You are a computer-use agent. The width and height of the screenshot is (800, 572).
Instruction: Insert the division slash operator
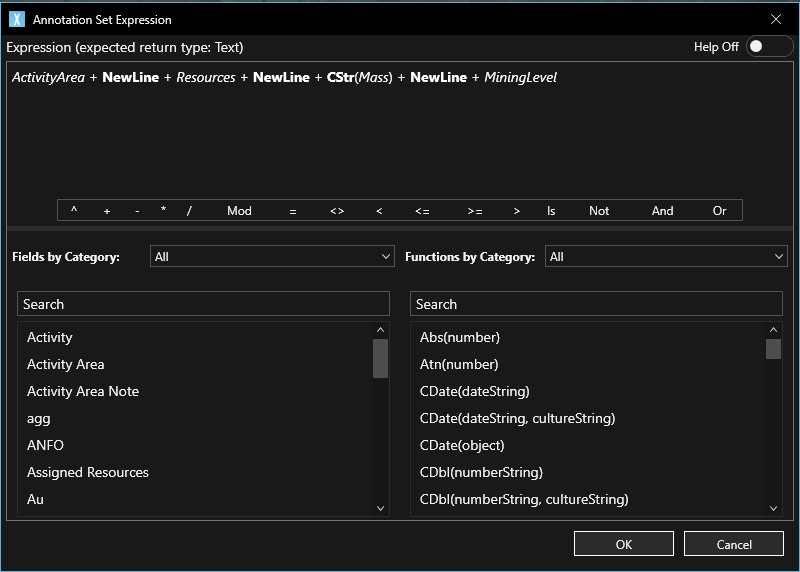(x=189, y=211)
